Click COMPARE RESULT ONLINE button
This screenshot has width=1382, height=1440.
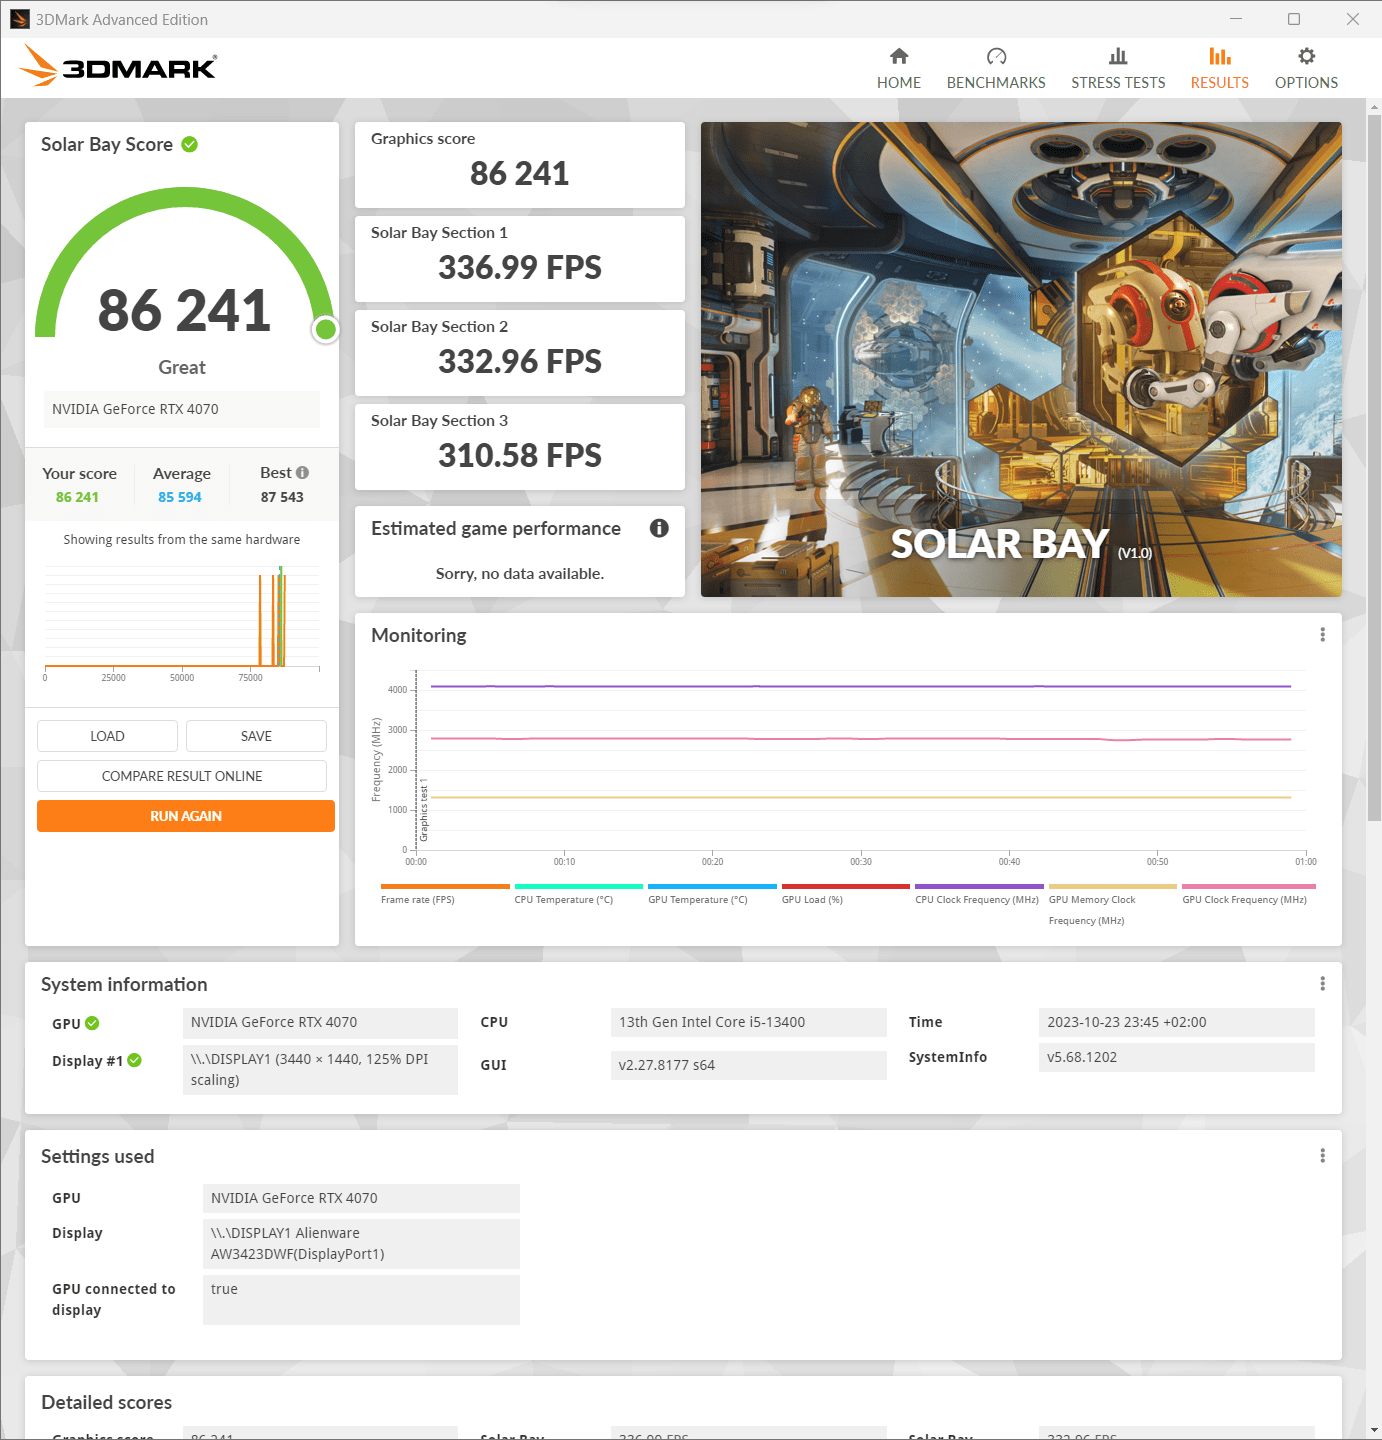182,776
